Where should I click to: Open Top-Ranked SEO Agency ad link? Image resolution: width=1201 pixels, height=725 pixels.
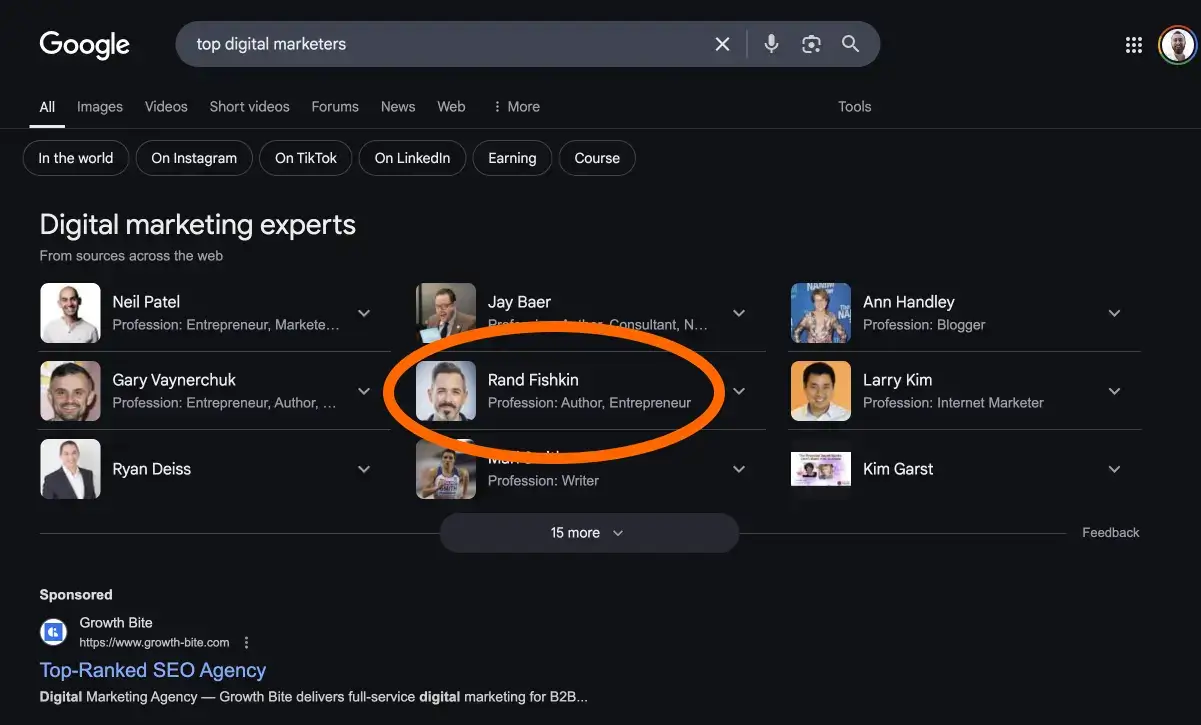click(153, 671)
